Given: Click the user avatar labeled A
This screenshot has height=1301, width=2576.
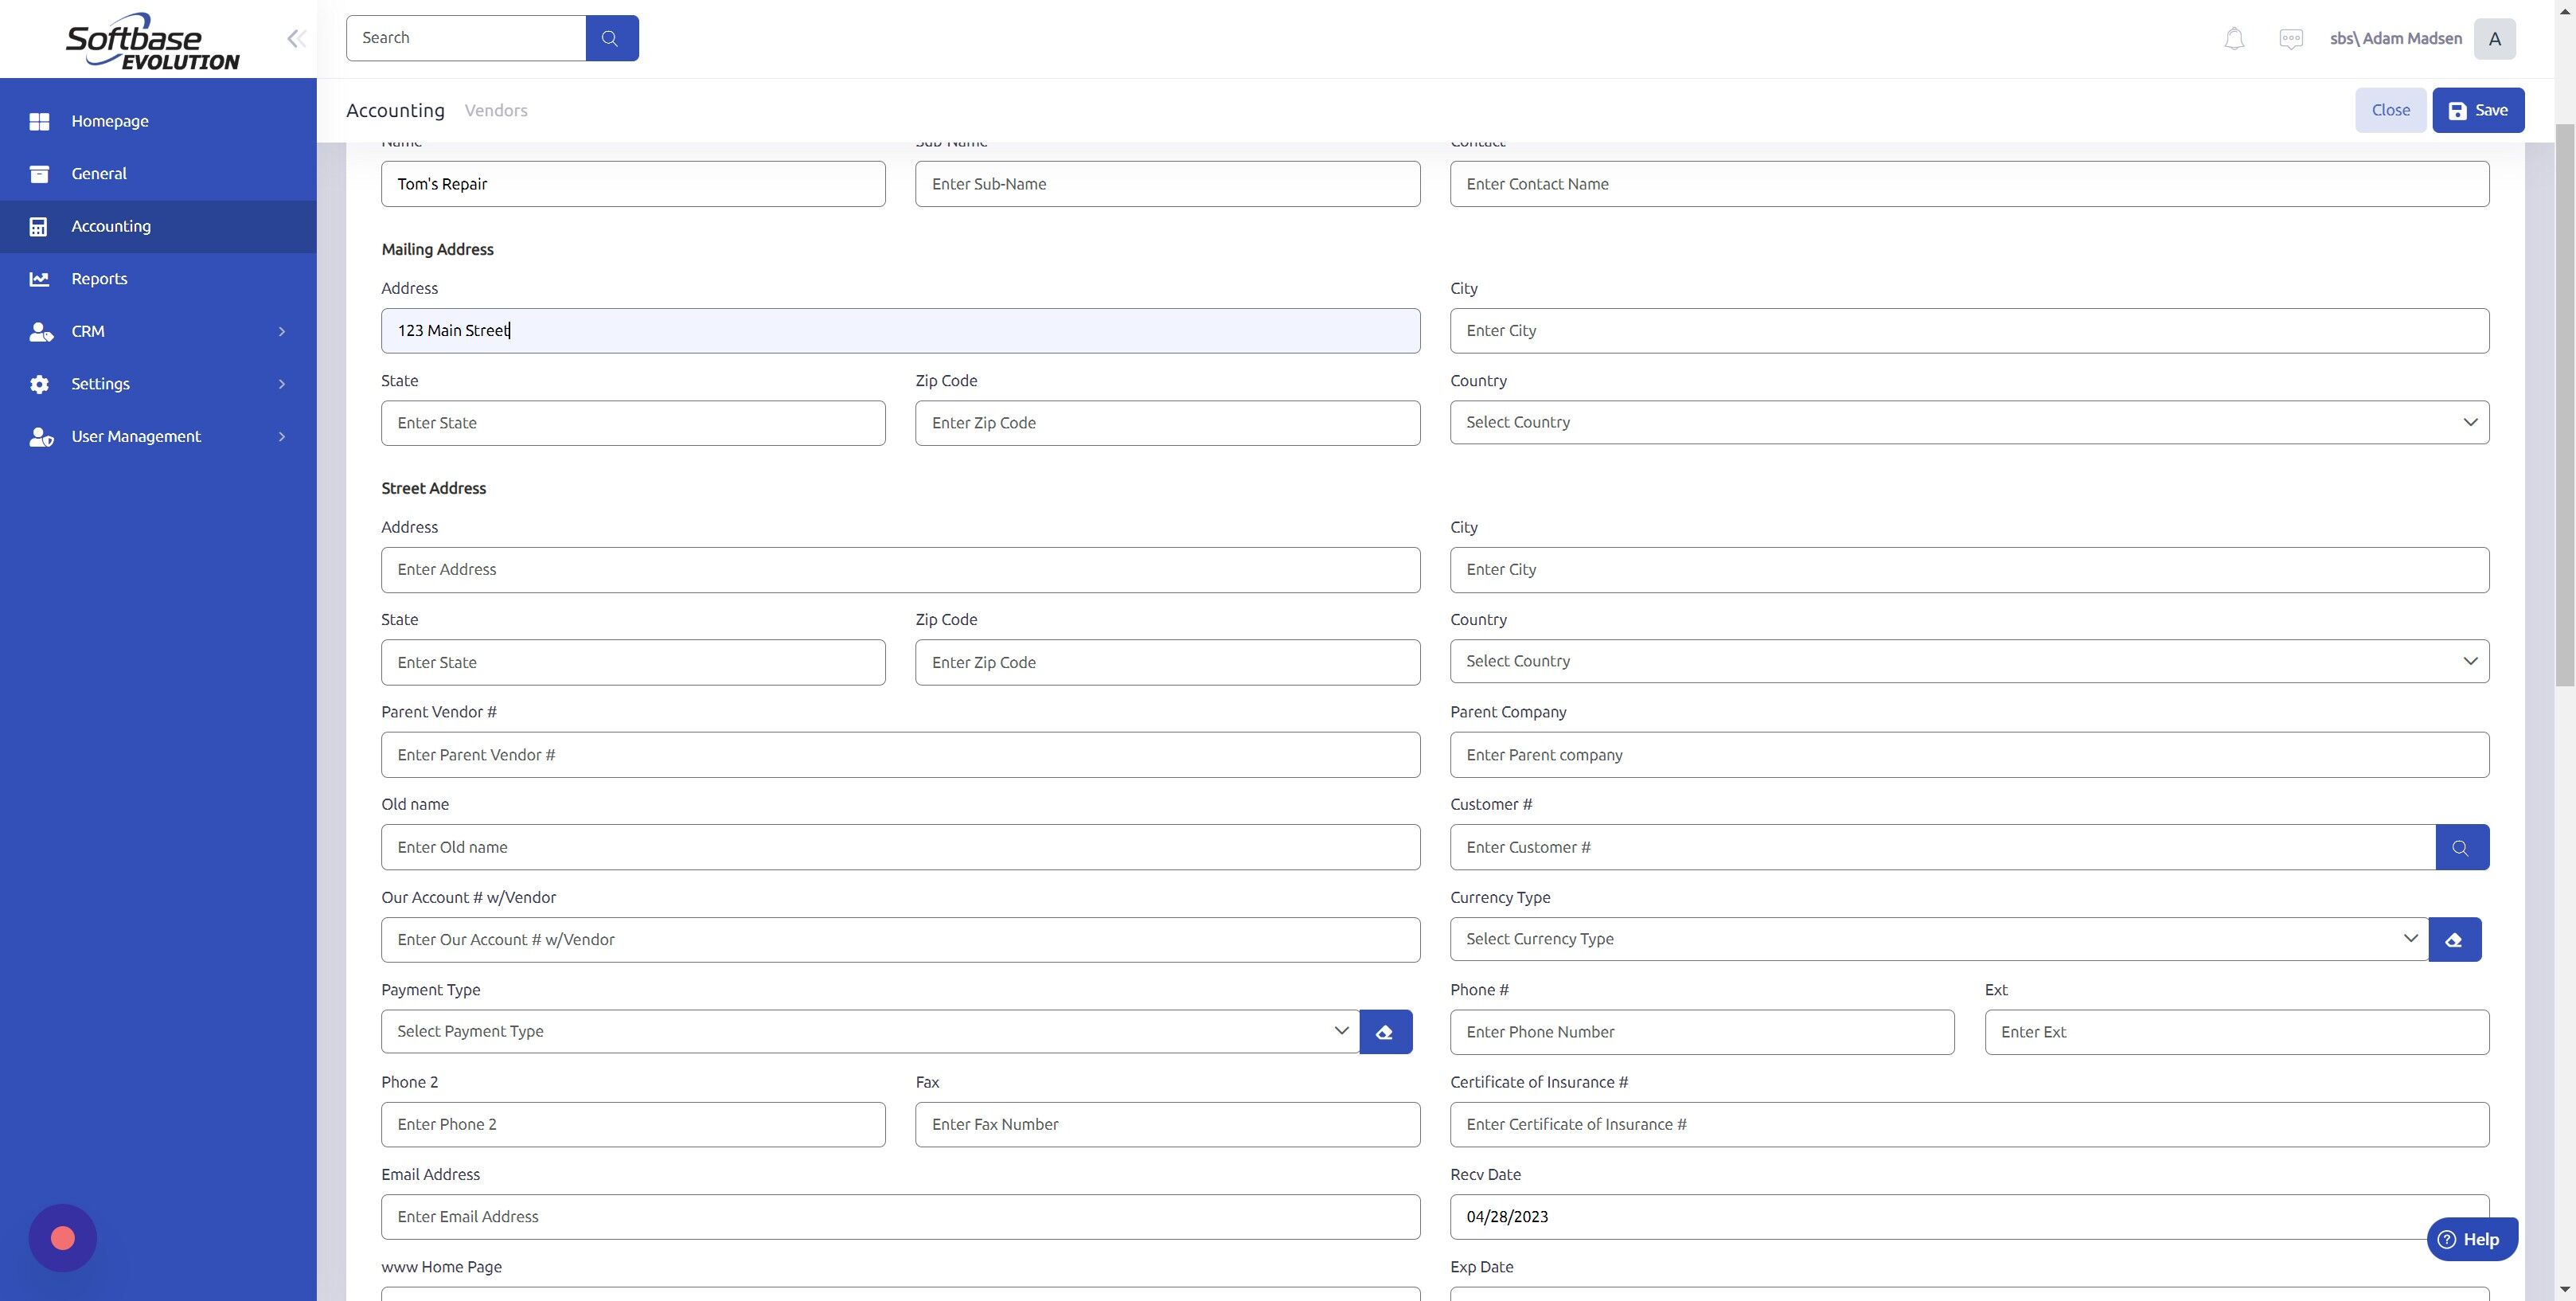Looking at the screenshot, I should 2495,38.
